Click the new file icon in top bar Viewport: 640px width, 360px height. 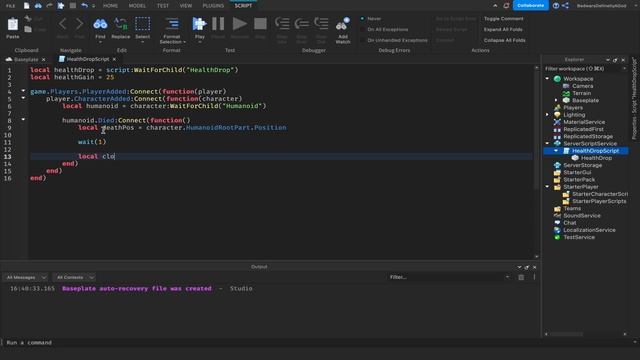click(x=27, y=6)
